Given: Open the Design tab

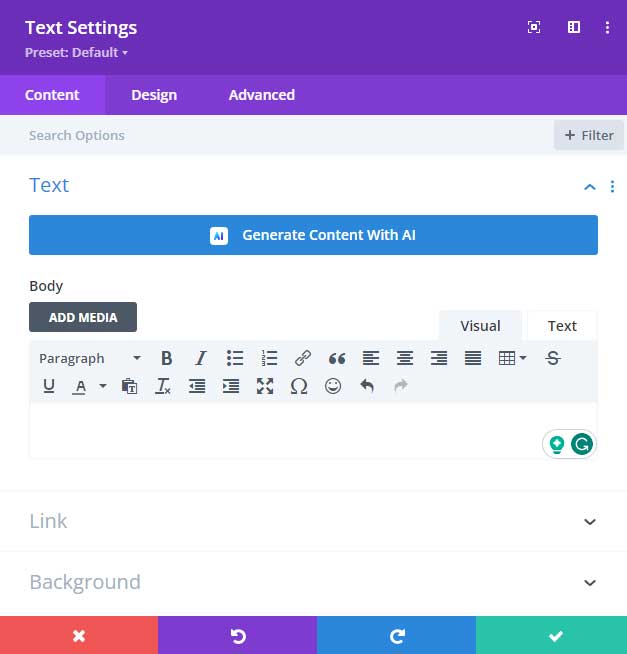Looking at the screenshot, I should [154, 95].
